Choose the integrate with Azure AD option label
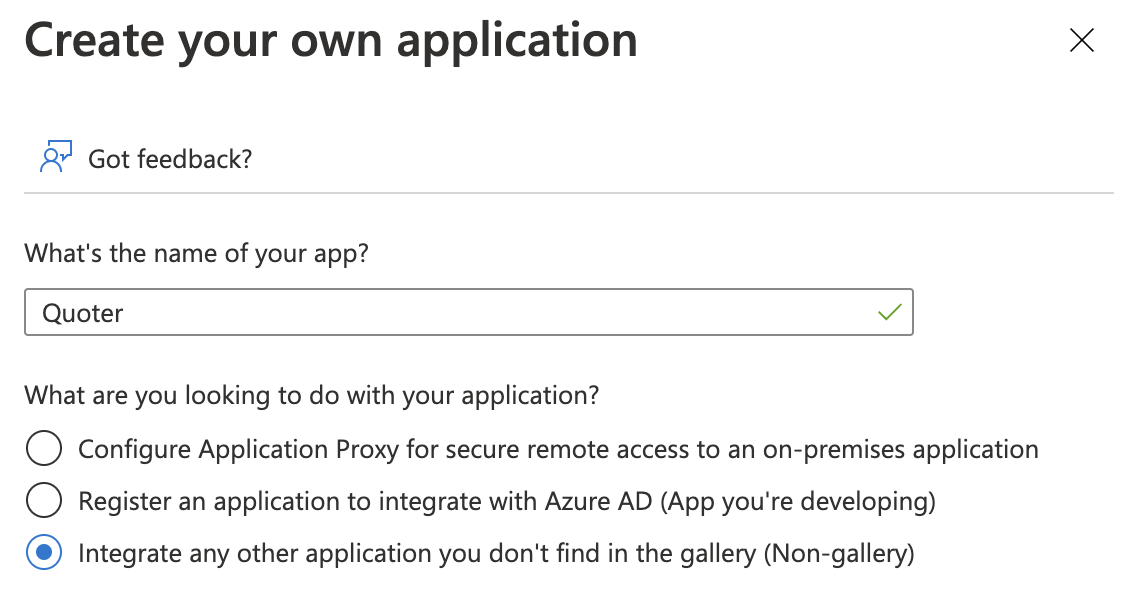 [507, 501]
